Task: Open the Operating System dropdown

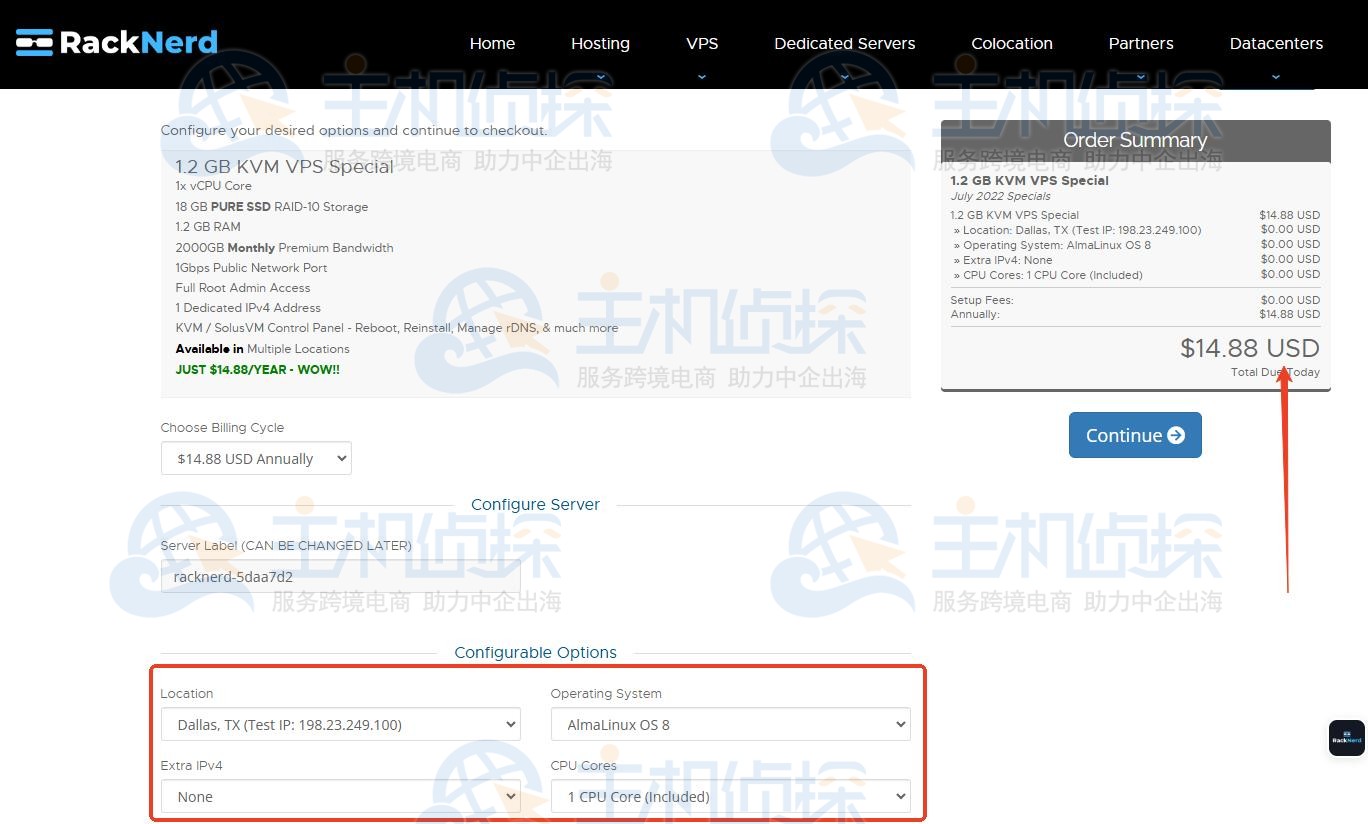Action: pos(730,724)
